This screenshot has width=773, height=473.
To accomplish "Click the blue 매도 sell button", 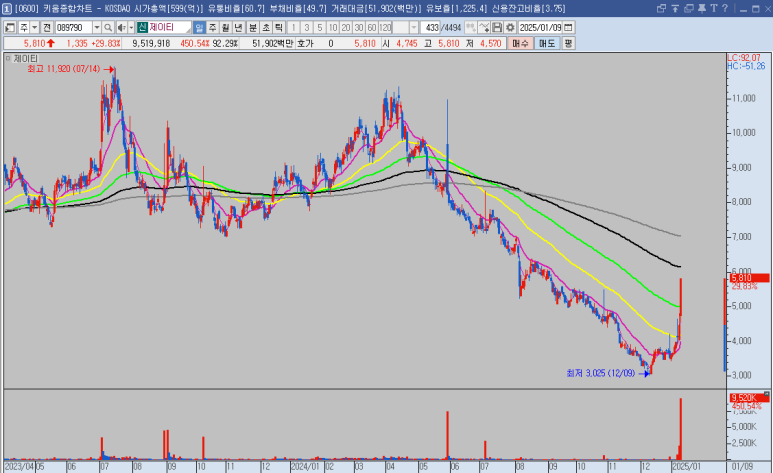I will tap(547, 43).
